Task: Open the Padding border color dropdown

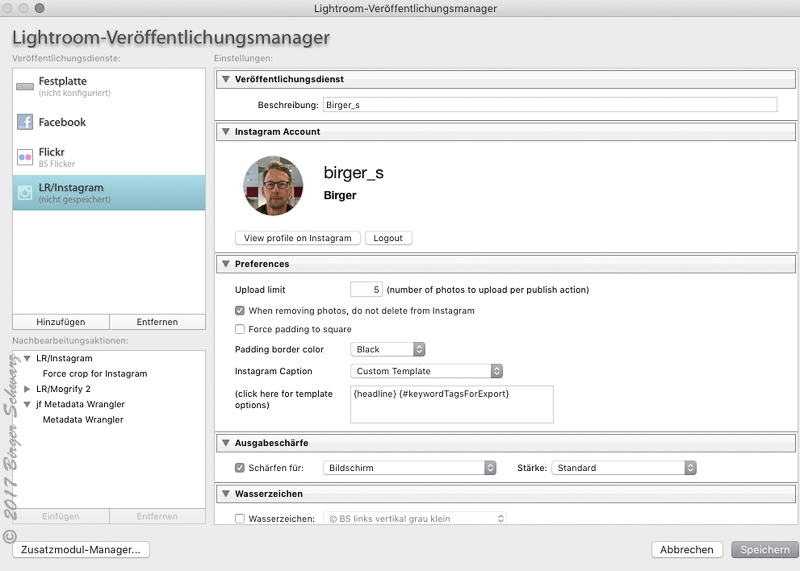Action: point(389,349)
